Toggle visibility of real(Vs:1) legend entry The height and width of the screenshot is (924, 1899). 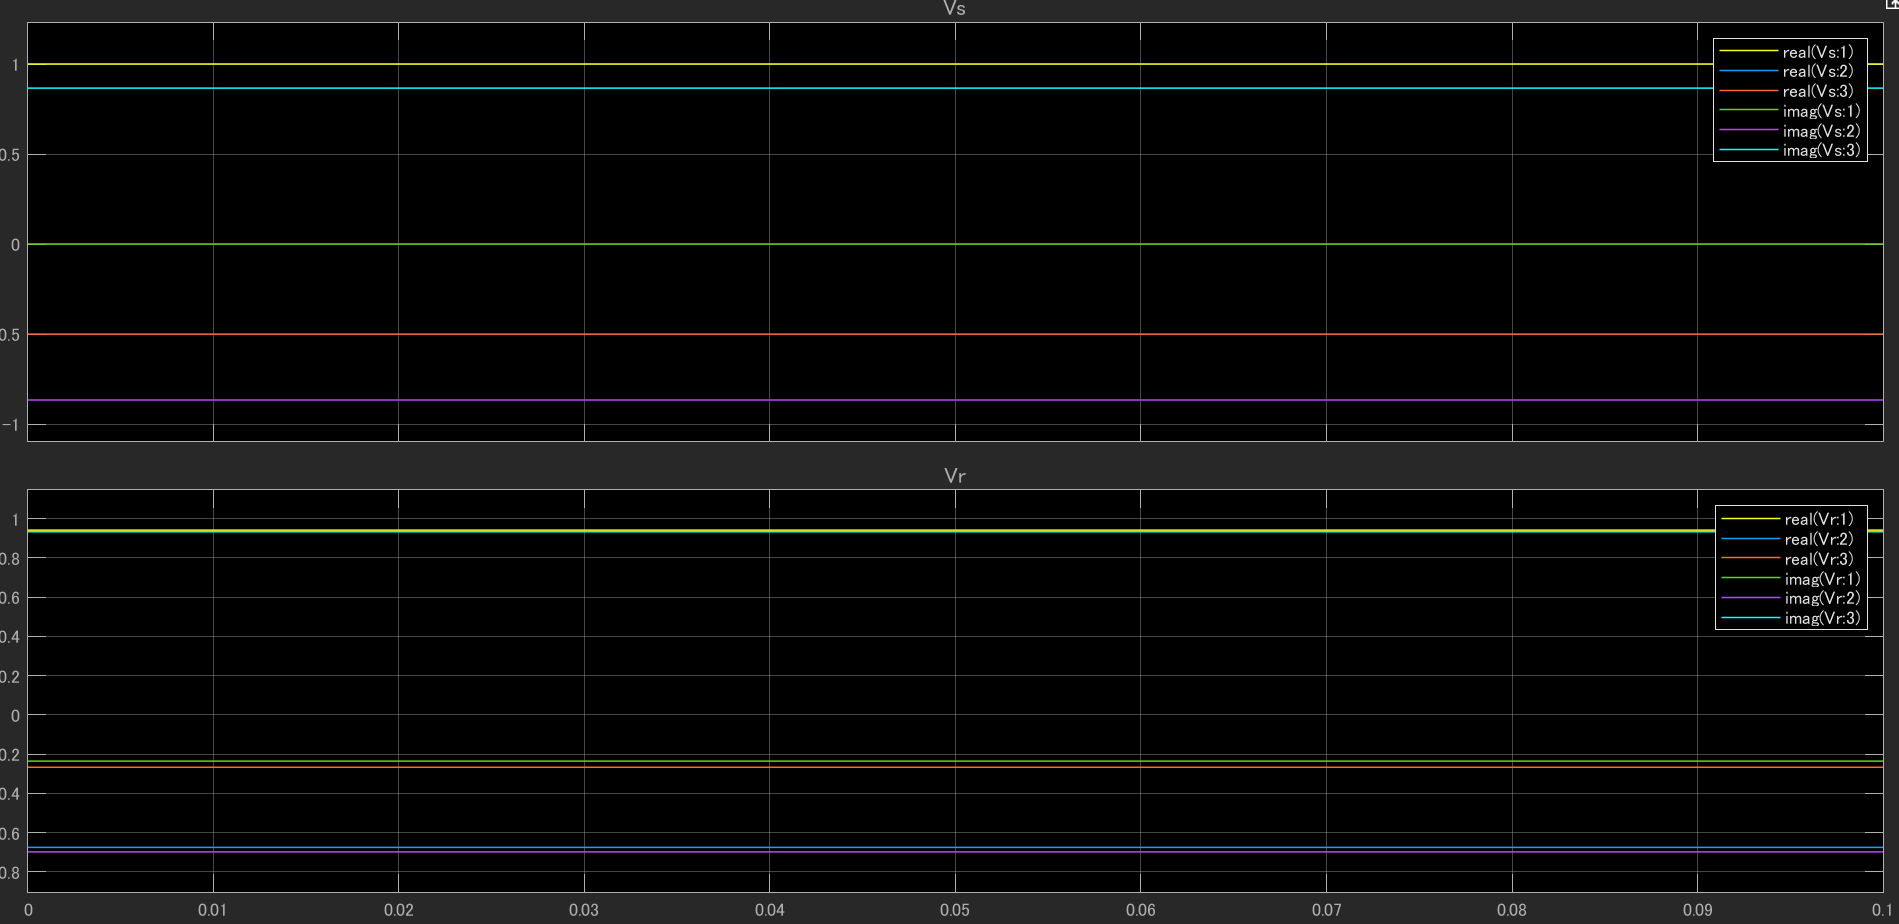pyautogui.click(x=1818, y=51)
